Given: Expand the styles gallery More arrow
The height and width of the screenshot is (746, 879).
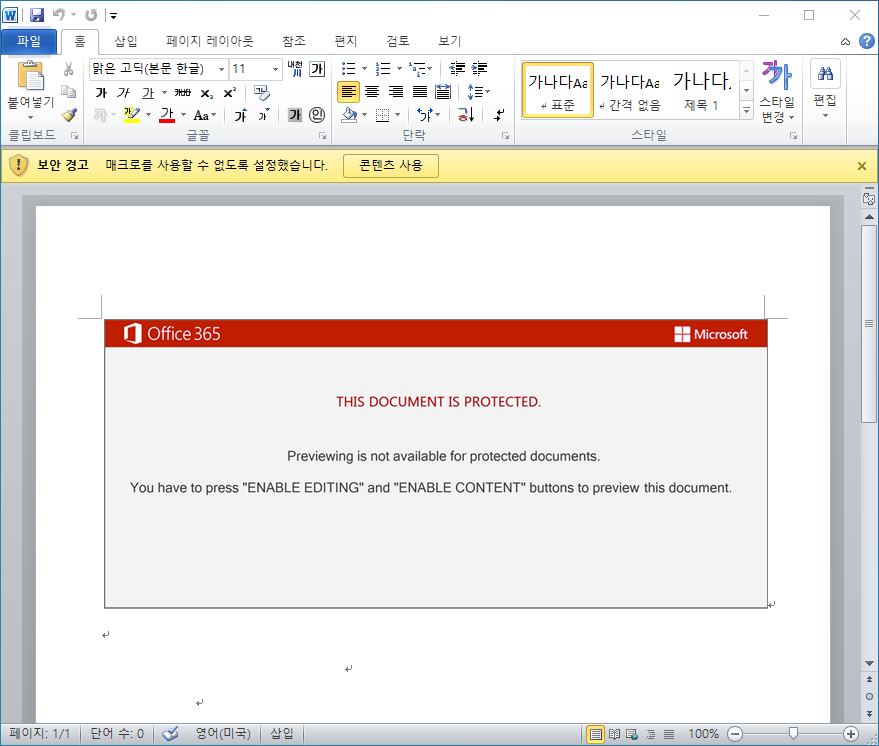Looking at the screenshot, I should pos(746,110).
